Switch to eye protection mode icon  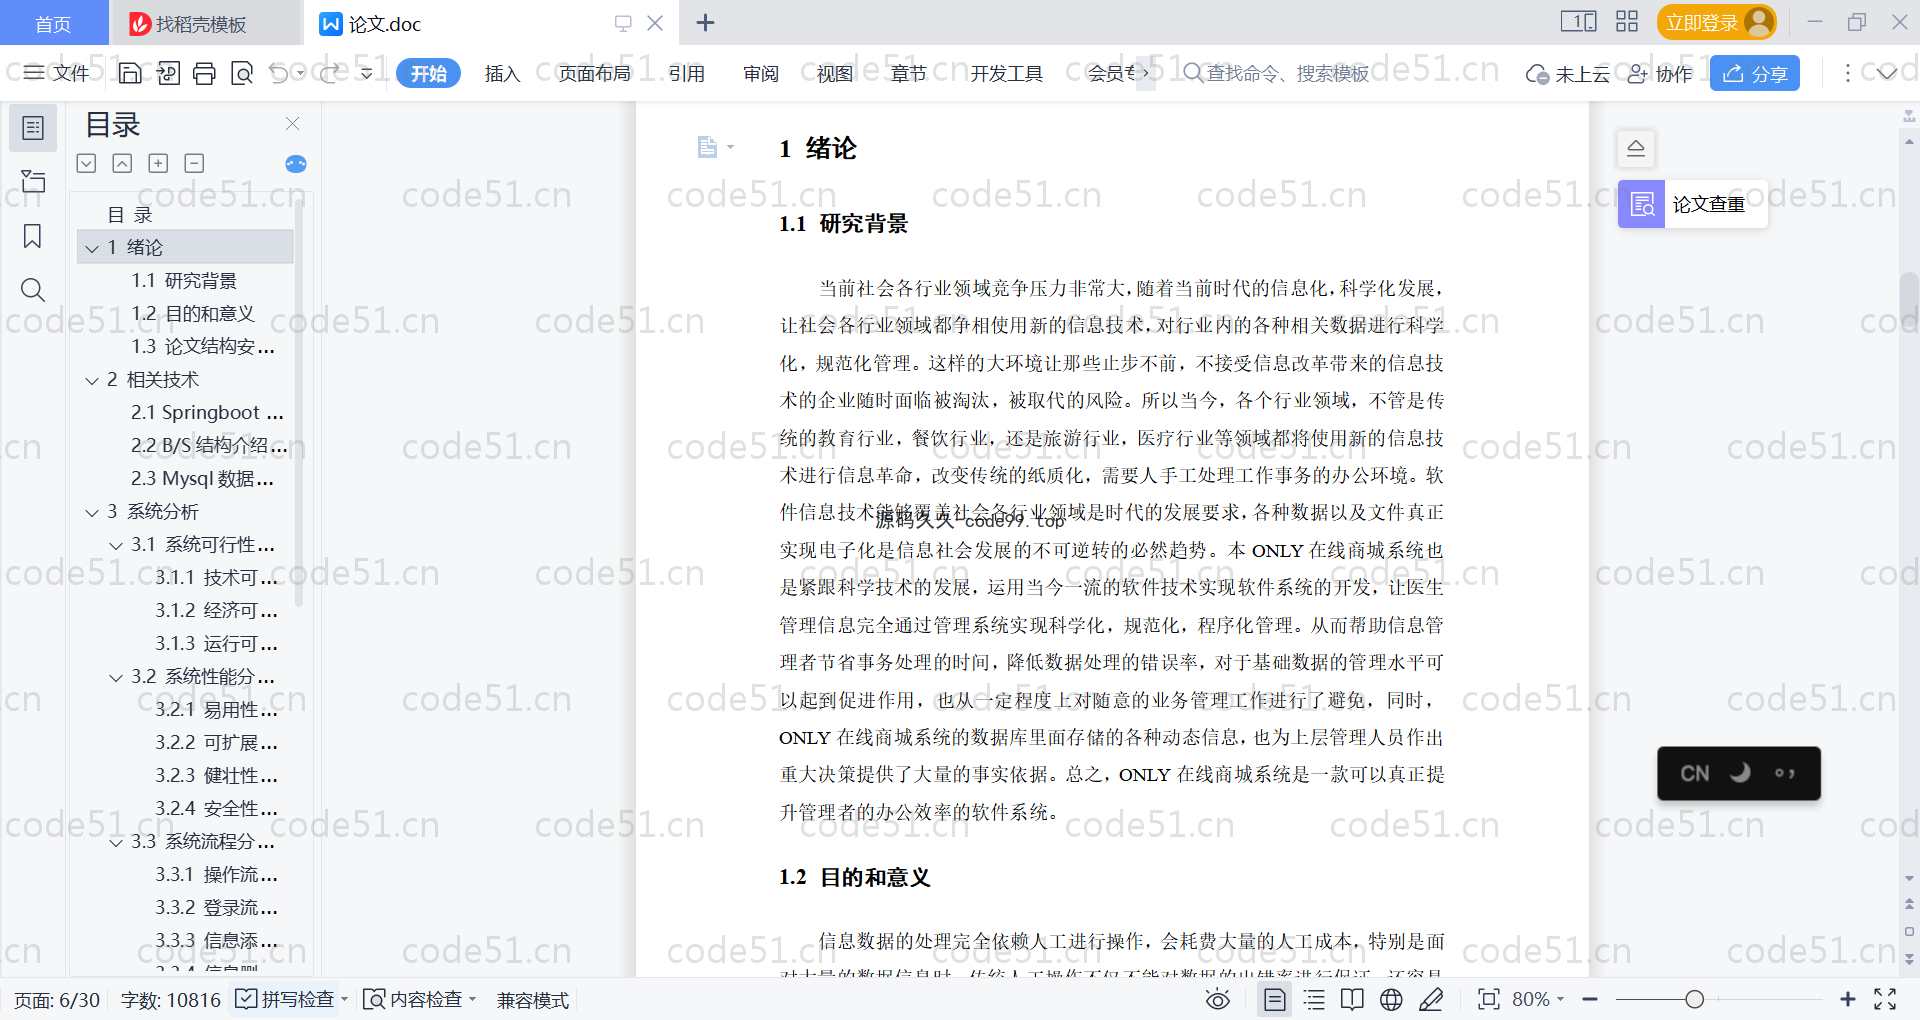coord(1218,999)
